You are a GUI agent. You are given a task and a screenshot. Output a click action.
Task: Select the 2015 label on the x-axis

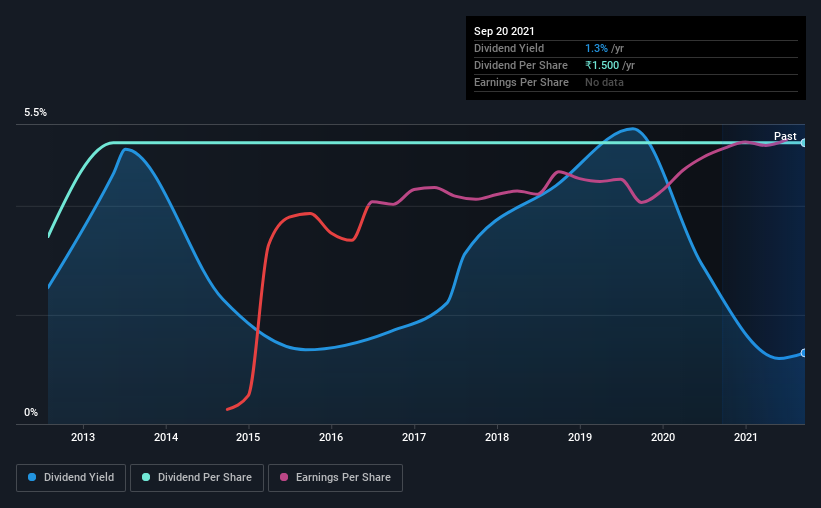pyautogui.click(x=248, y=437)
